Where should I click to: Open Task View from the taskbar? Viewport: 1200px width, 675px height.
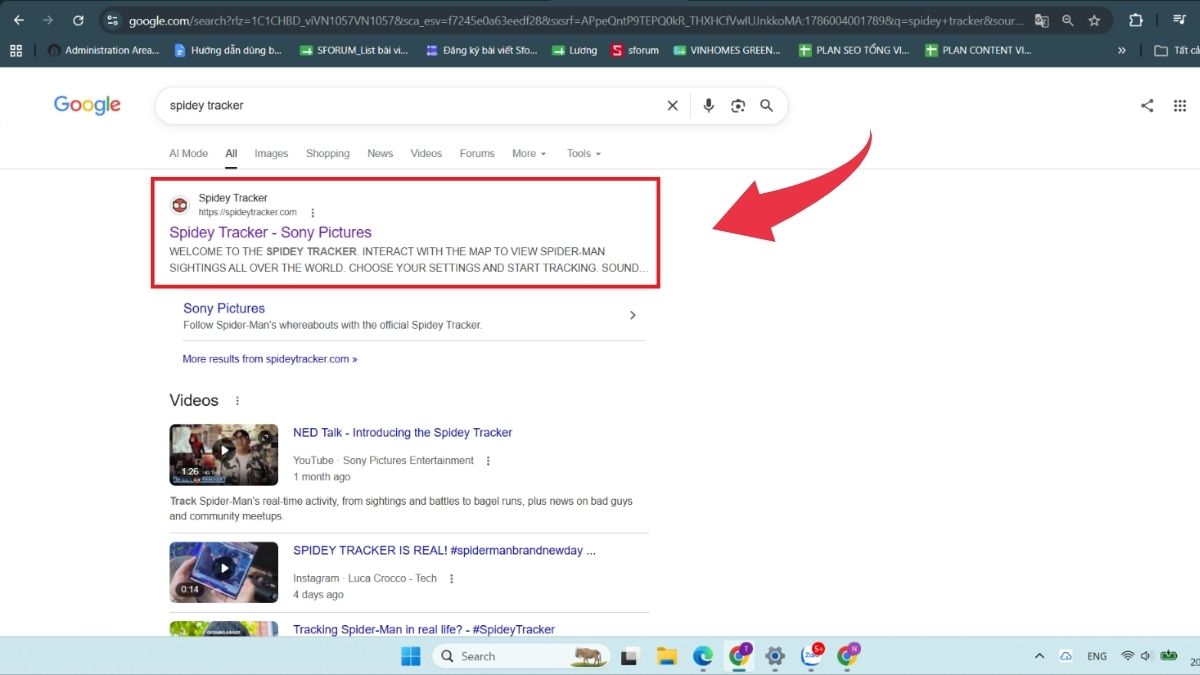[x=629, y=656]
